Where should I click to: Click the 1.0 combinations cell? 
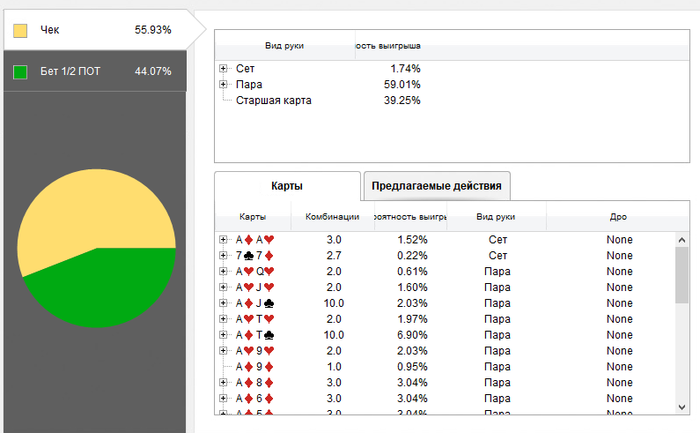point(334,367)
